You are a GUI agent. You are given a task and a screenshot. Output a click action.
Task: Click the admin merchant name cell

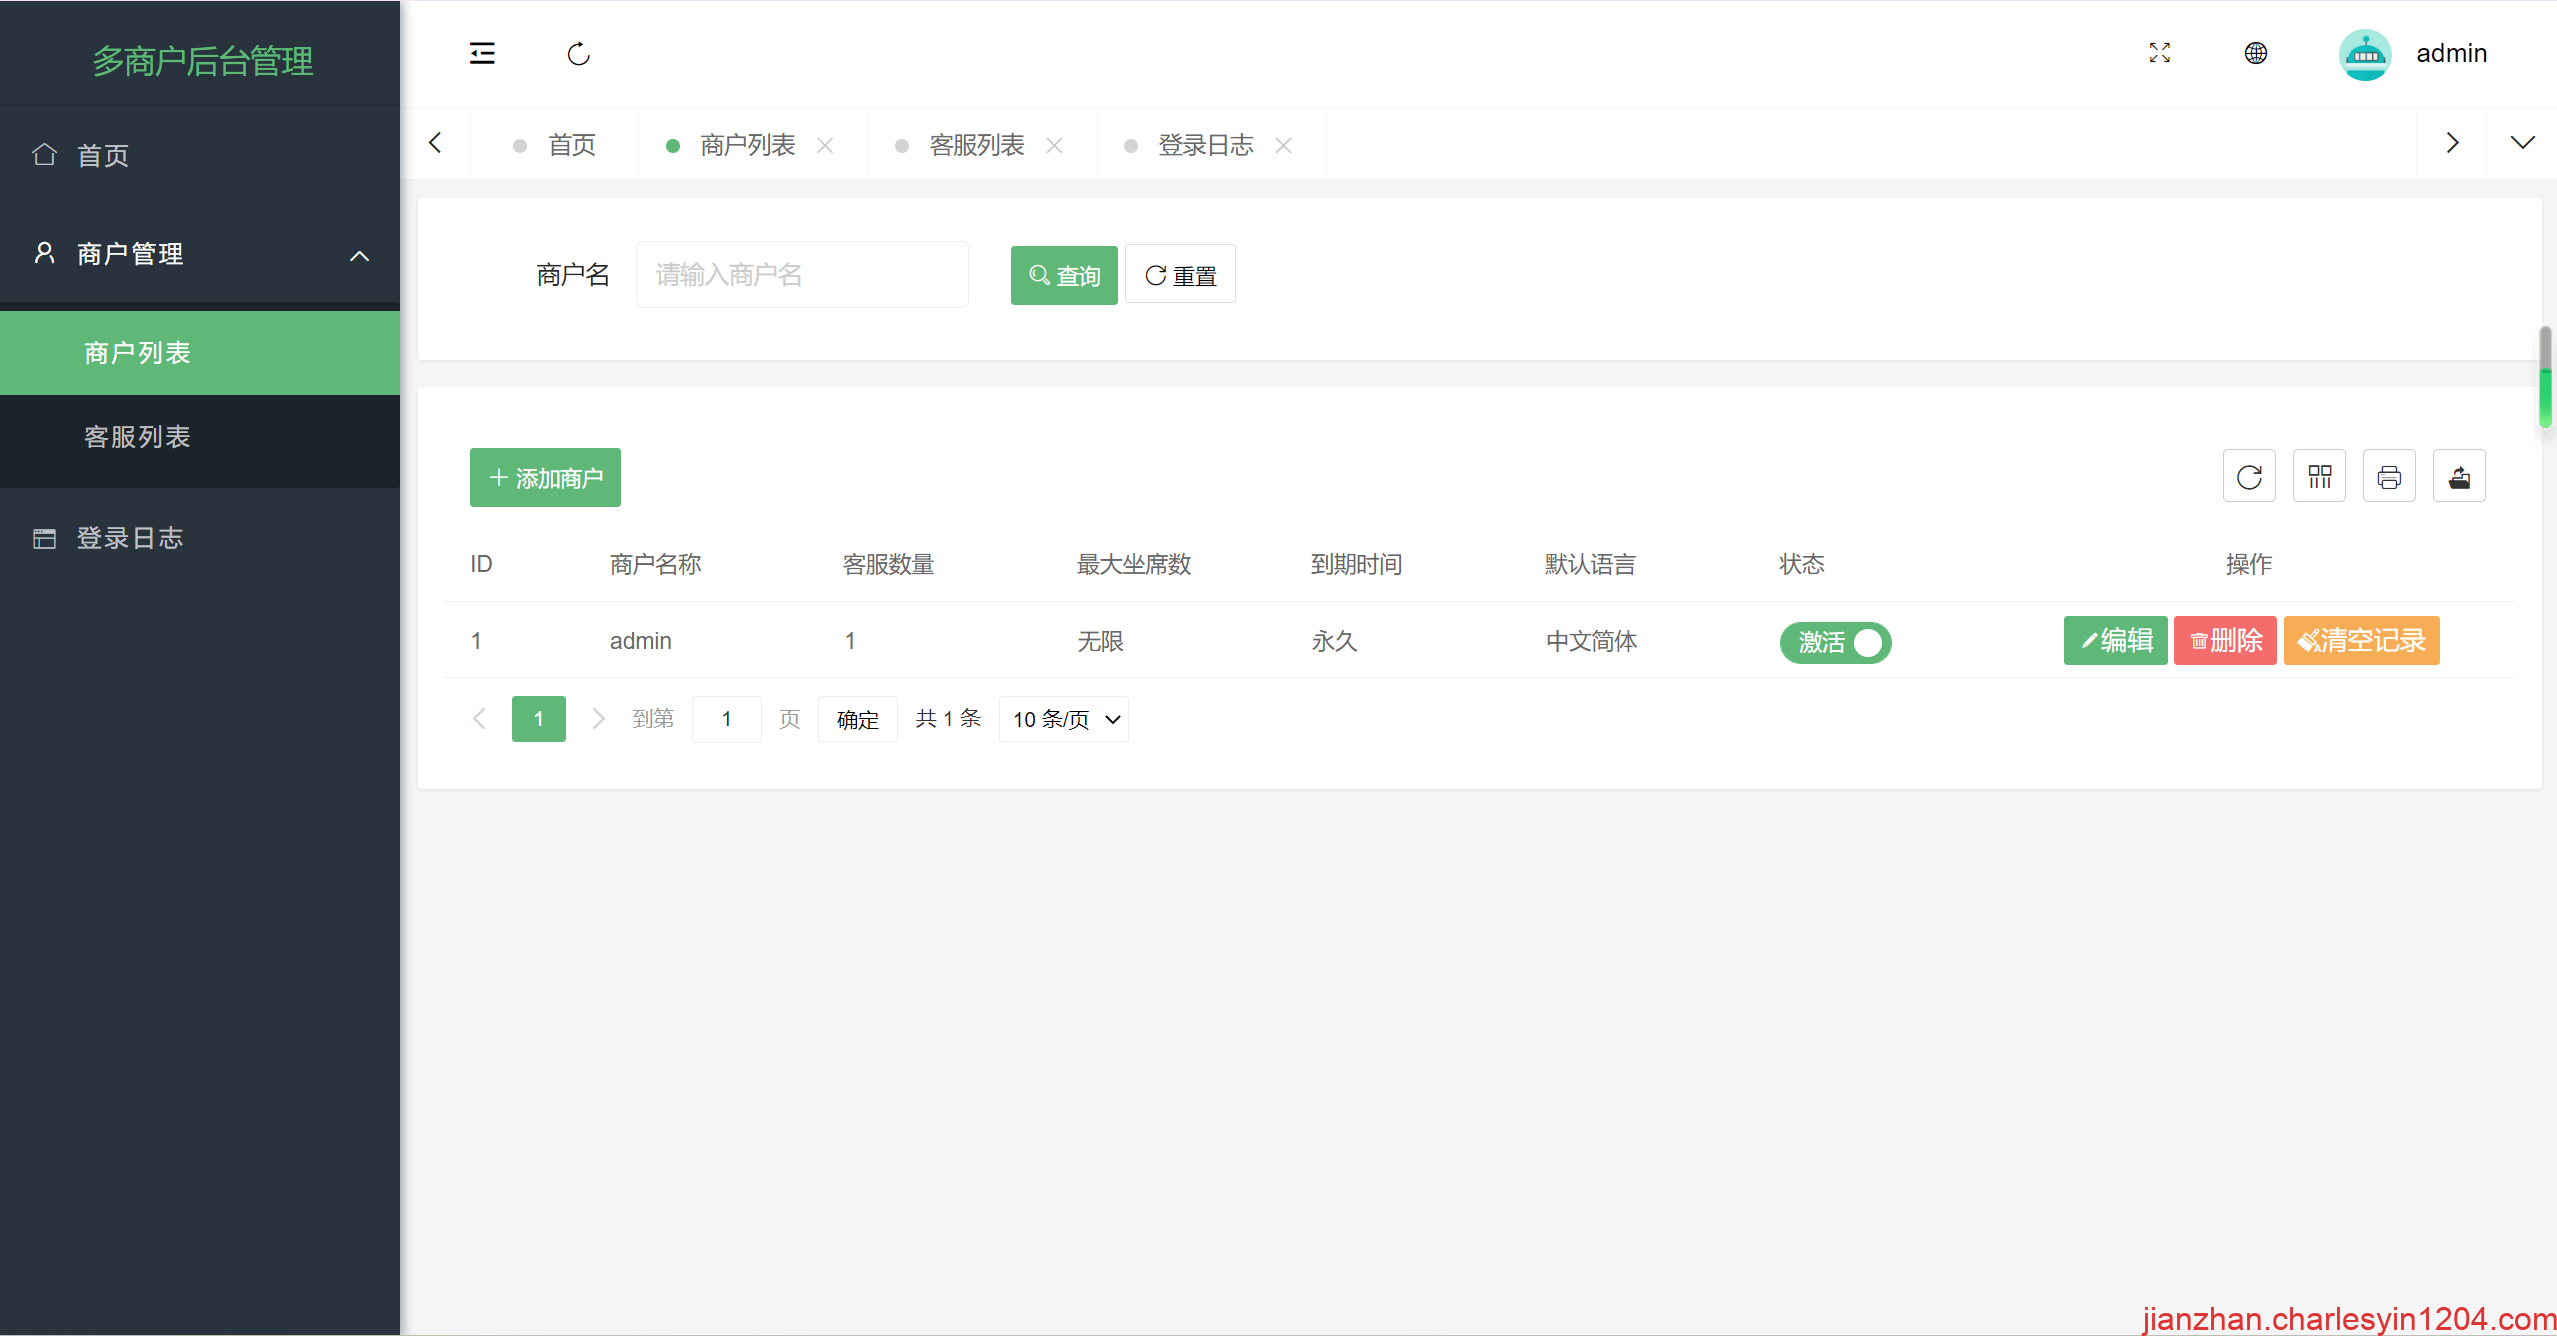point(641,641)
